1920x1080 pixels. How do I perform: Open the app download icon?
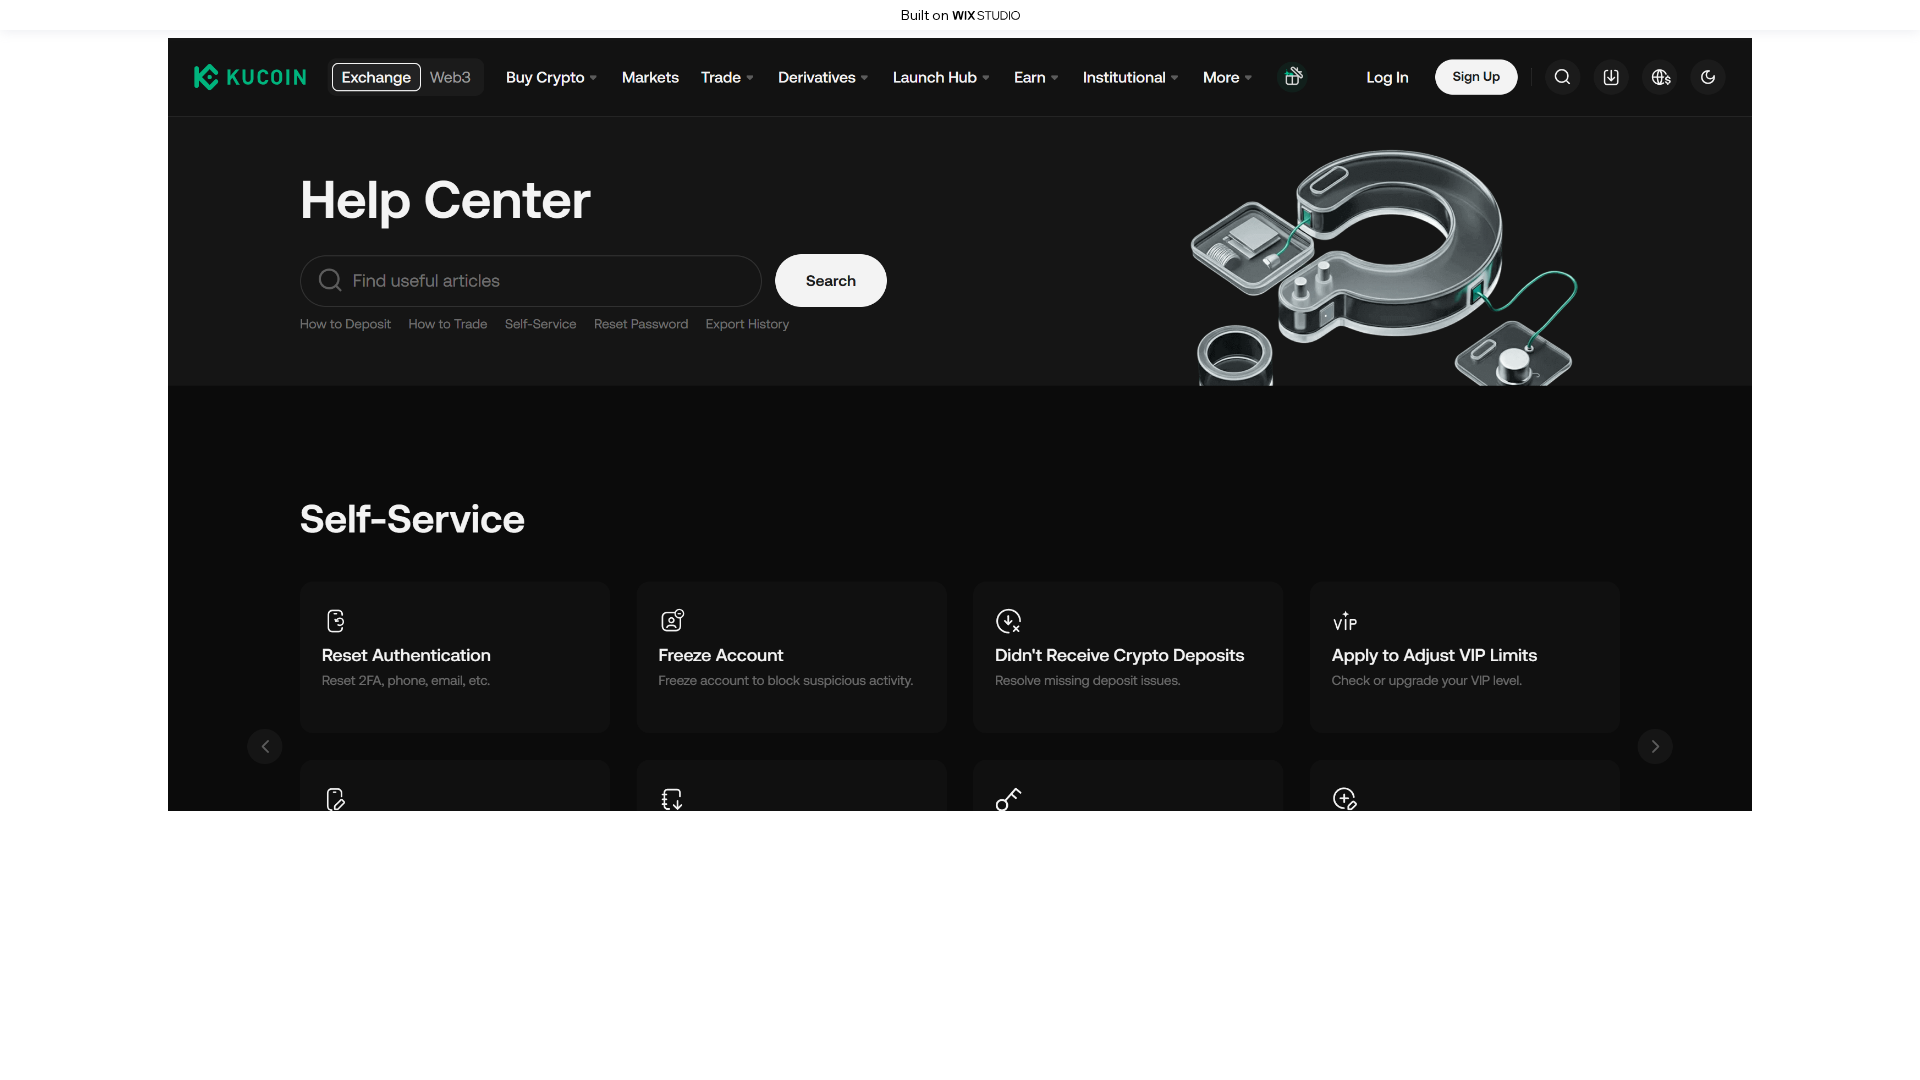coord(1611,77)
